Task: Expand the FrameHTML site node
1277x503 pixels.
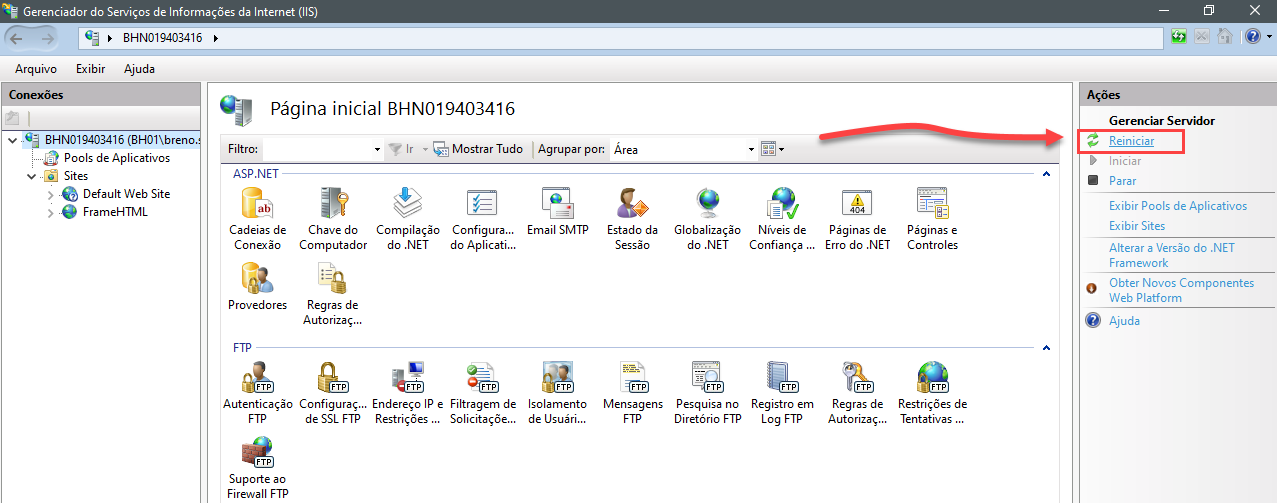Action: [51, 212]
